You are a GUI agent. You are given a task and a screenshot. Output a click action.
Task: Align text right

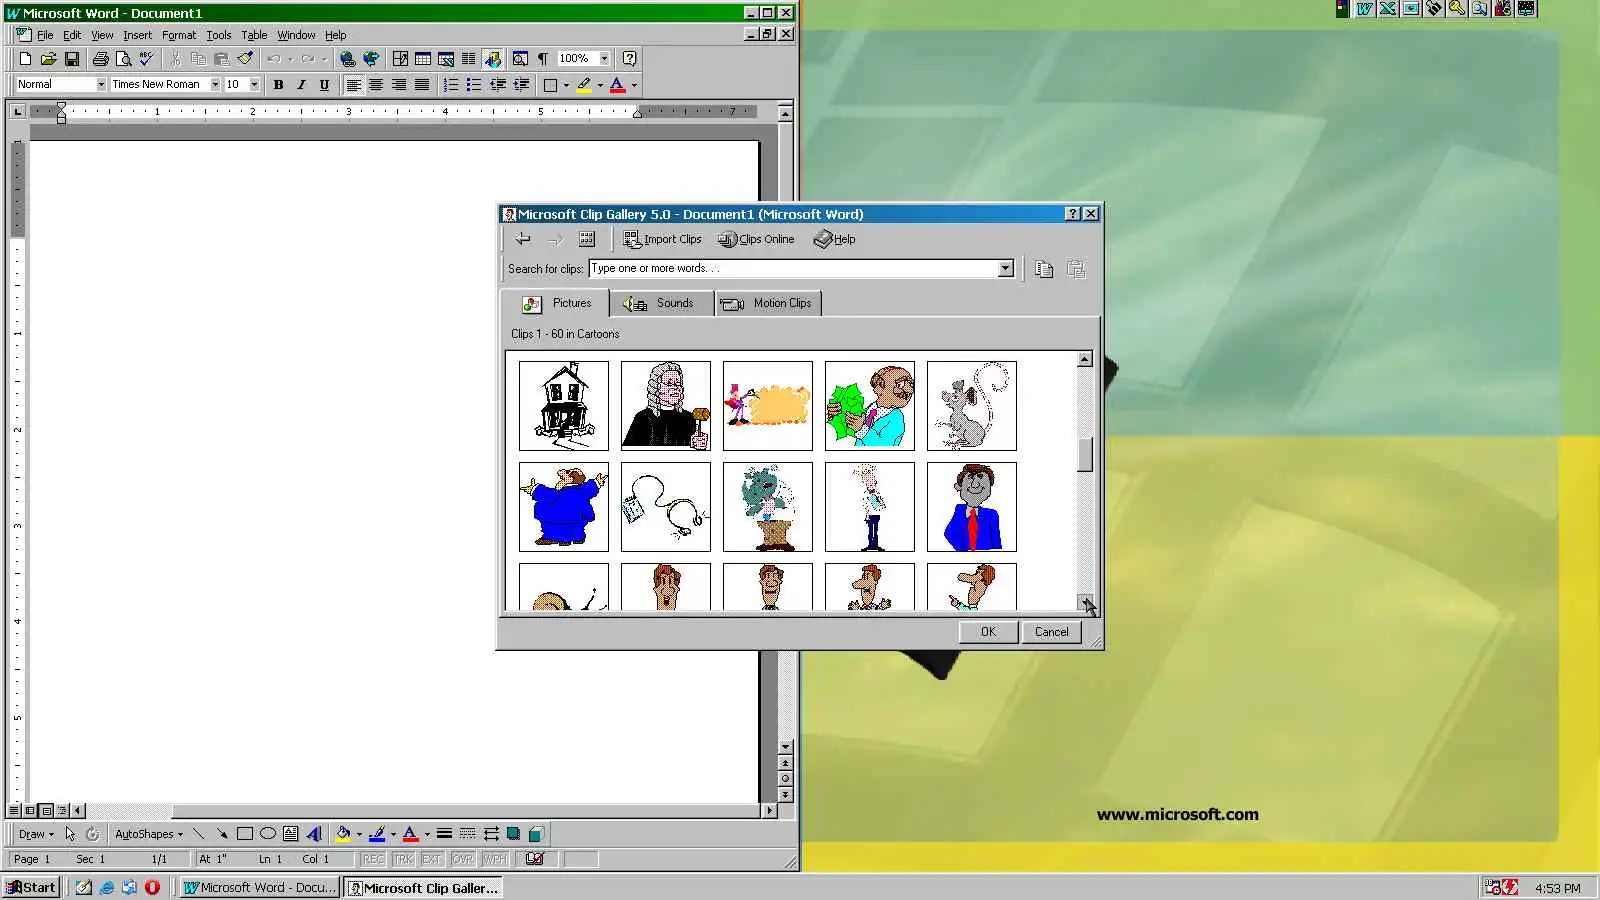399,85
